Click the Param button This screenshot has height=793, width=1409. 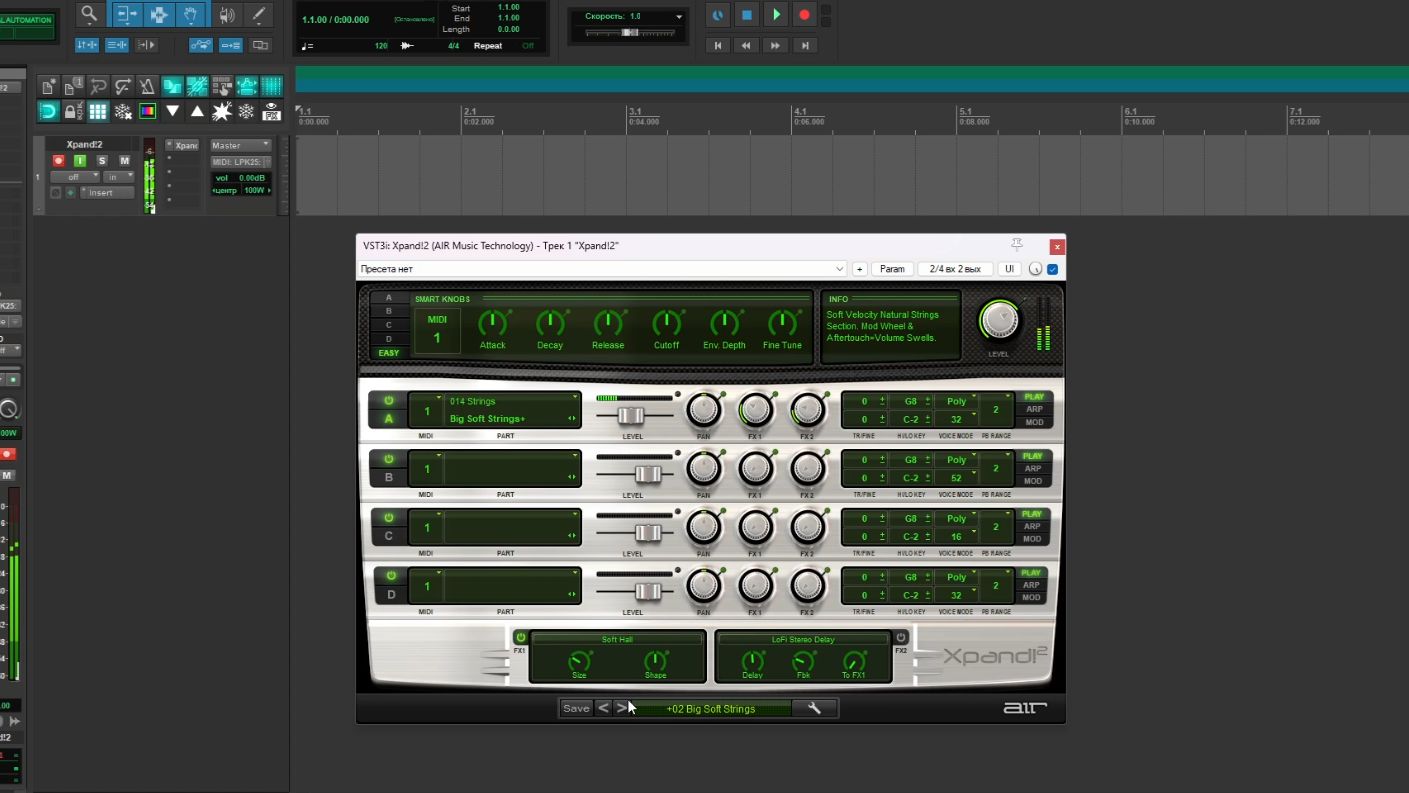[892, 269]
